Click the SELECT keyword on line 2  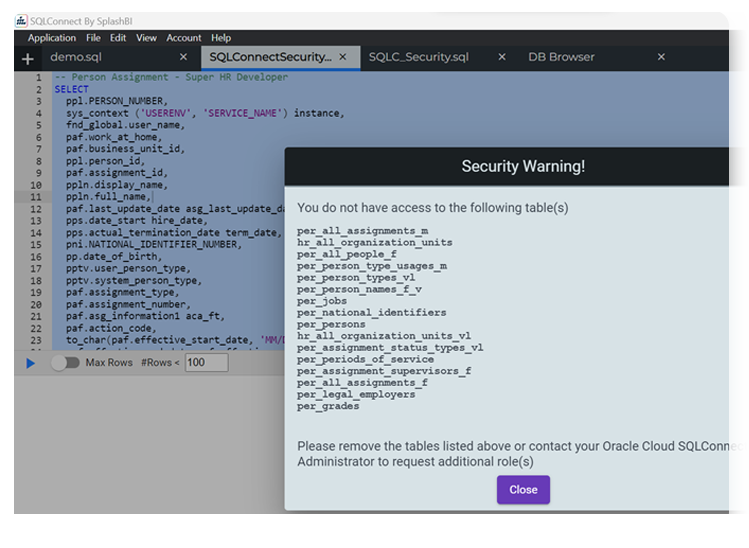72,89
